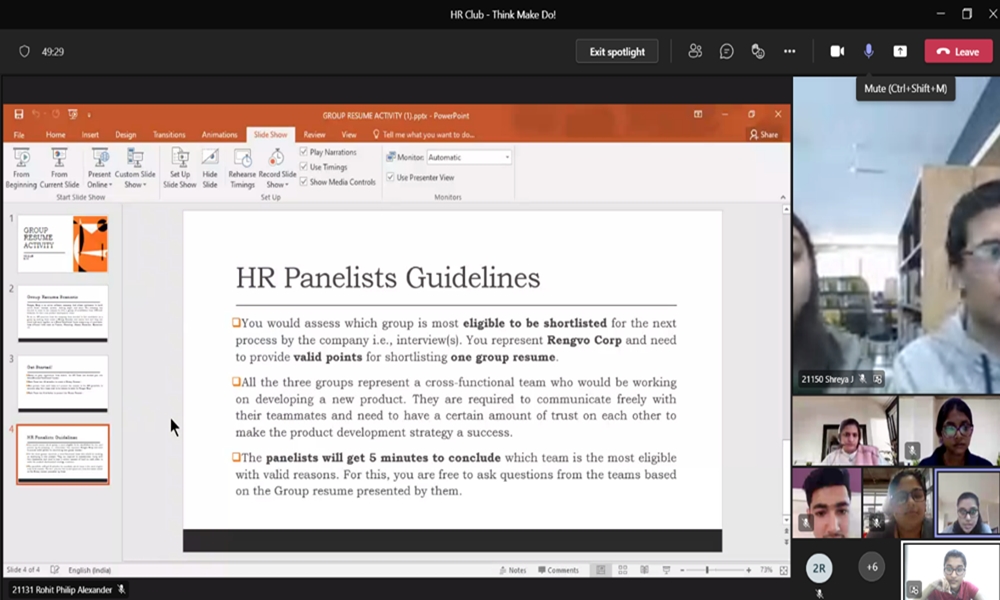
Task: Click the PowerPoint Share button
Action: (x=764, y=135)
